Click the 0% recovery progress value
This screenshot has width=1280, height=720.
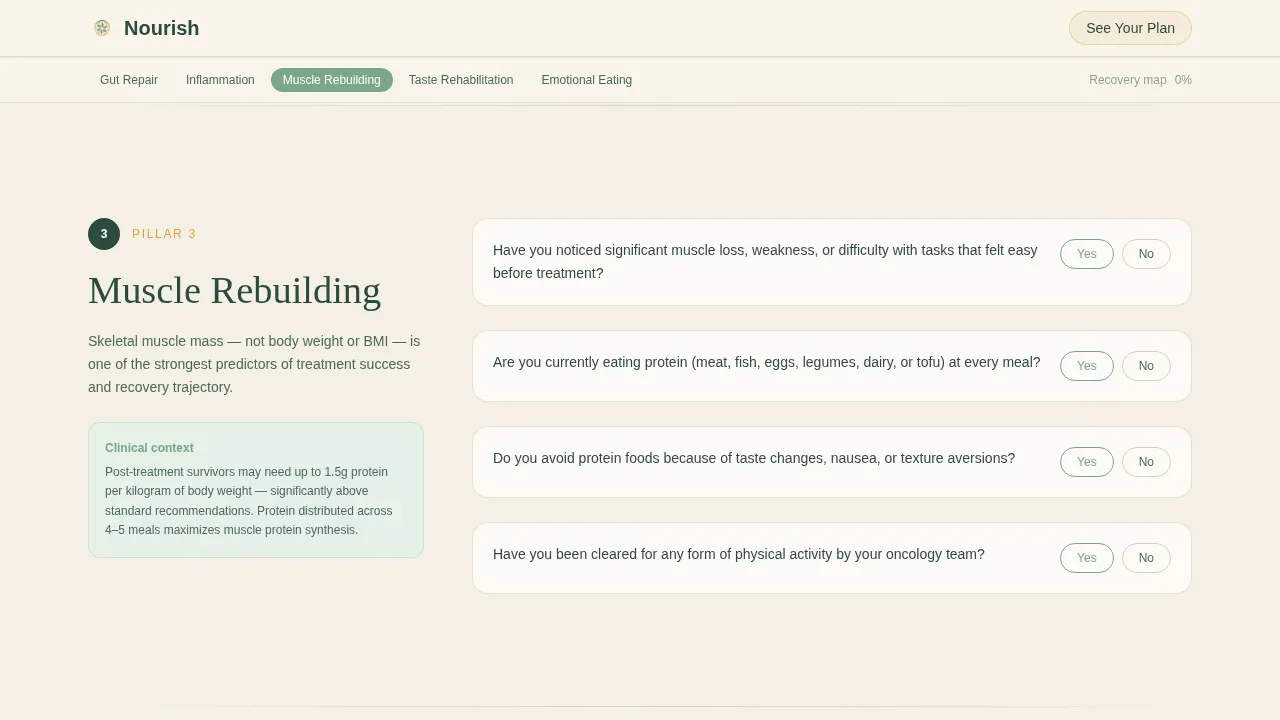tap(1183, 80)
